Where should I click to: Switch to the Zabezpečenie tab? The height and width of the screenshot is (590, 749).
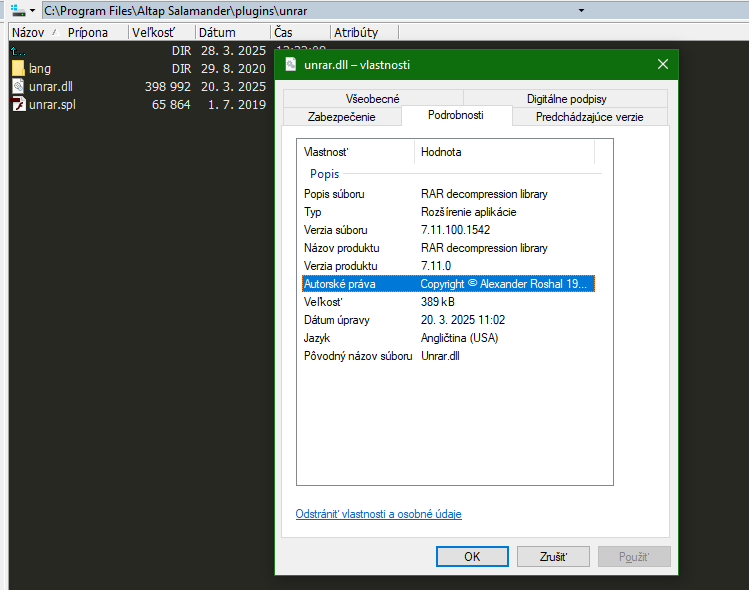pos(342,117)
